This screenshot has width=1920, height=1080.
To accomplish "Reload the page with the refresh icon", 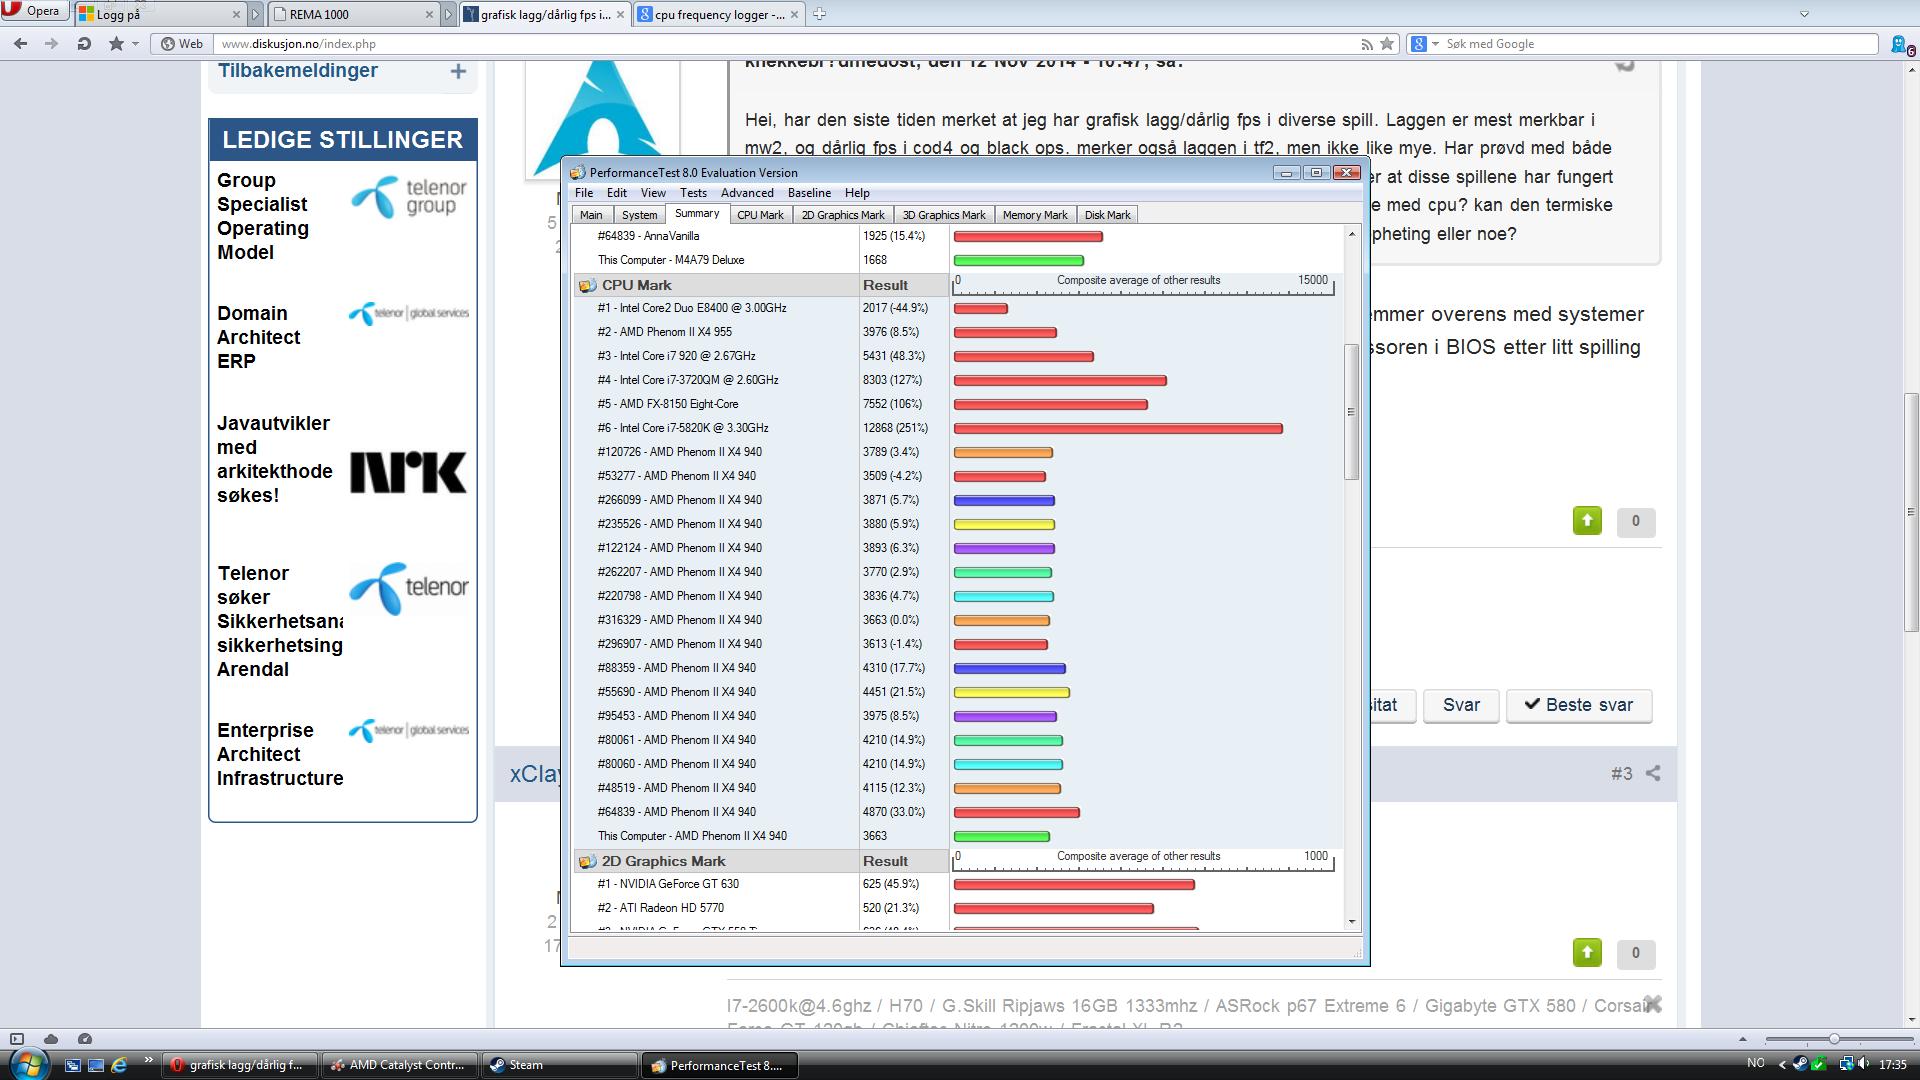I will click(x=84, y=44).
